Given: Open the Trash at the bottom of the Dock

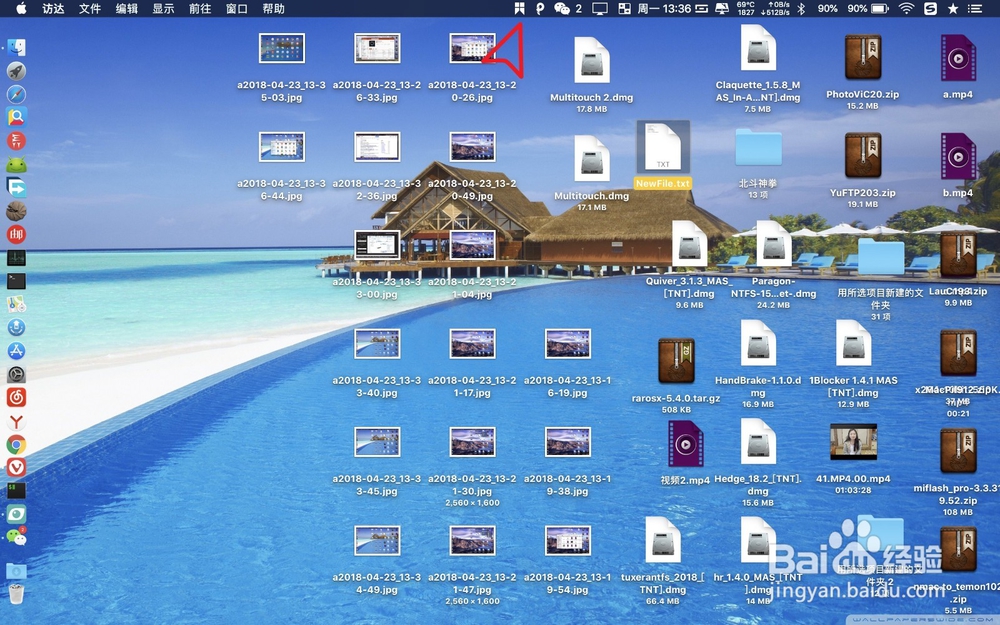Looking at the screenshot, I should coord(17,592).
